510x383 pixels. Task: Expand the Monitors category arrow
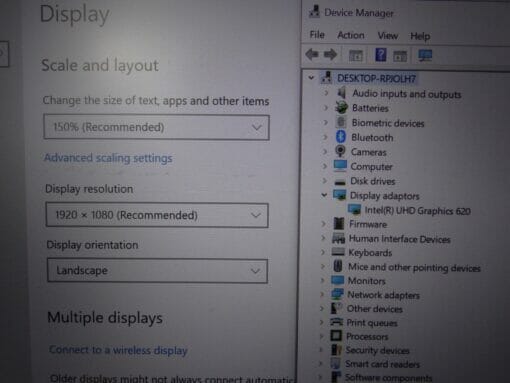click(322, 280)
